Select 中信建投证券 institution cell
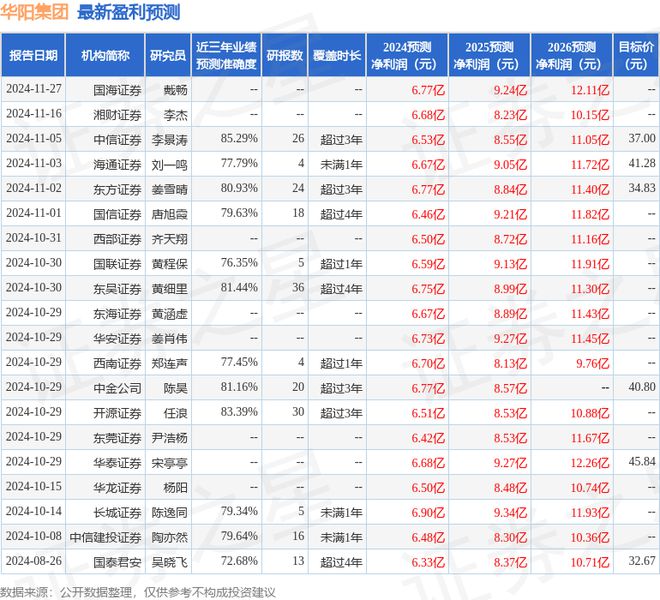 coord(105,537)
